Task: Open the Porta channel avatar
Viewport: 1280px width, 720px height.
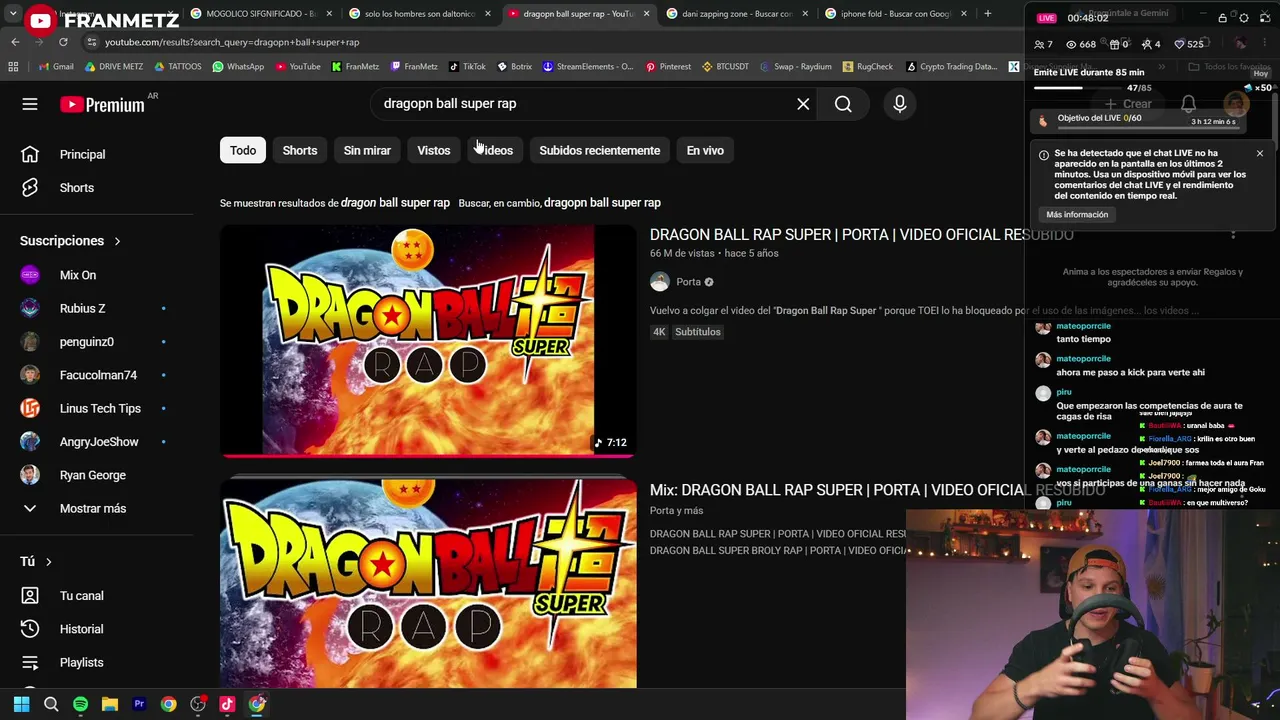Action: click(659, 282)
